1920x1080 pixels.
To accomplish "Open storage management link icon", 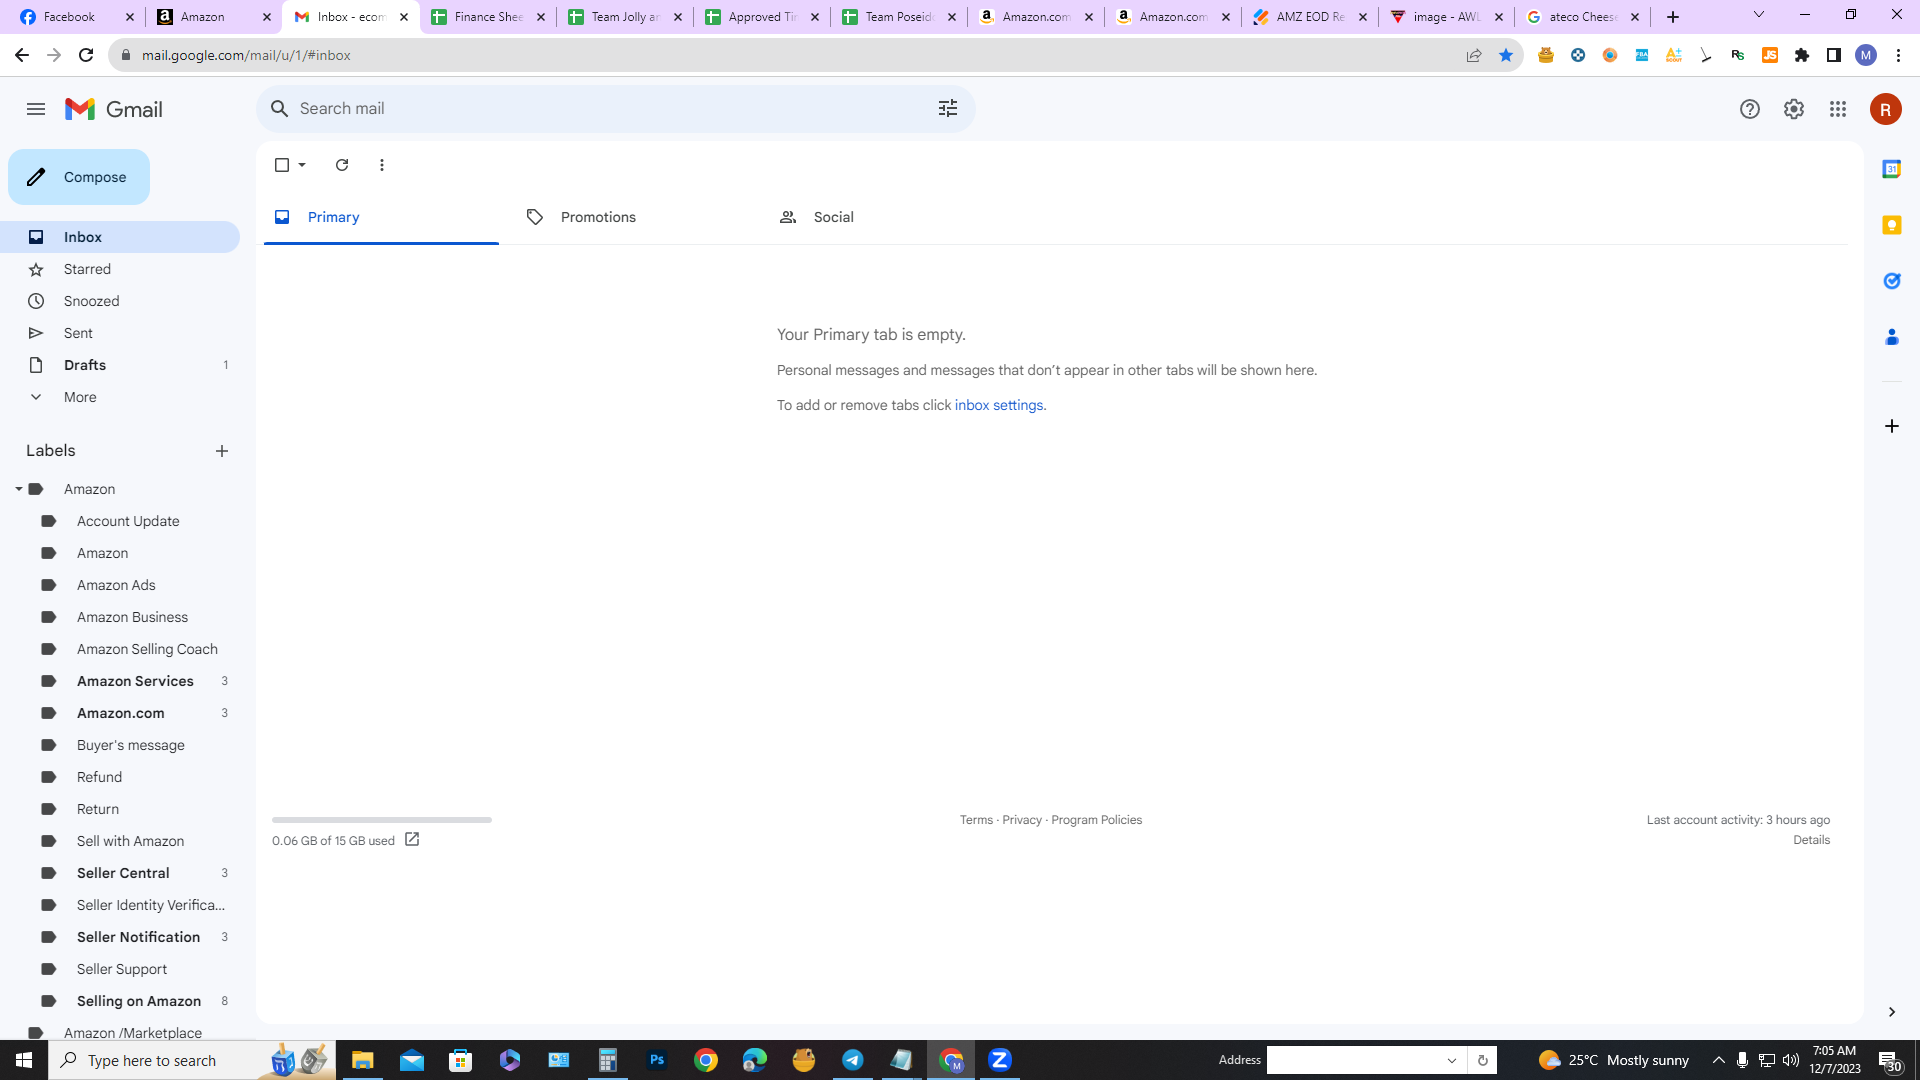I will tap(412, 840).
